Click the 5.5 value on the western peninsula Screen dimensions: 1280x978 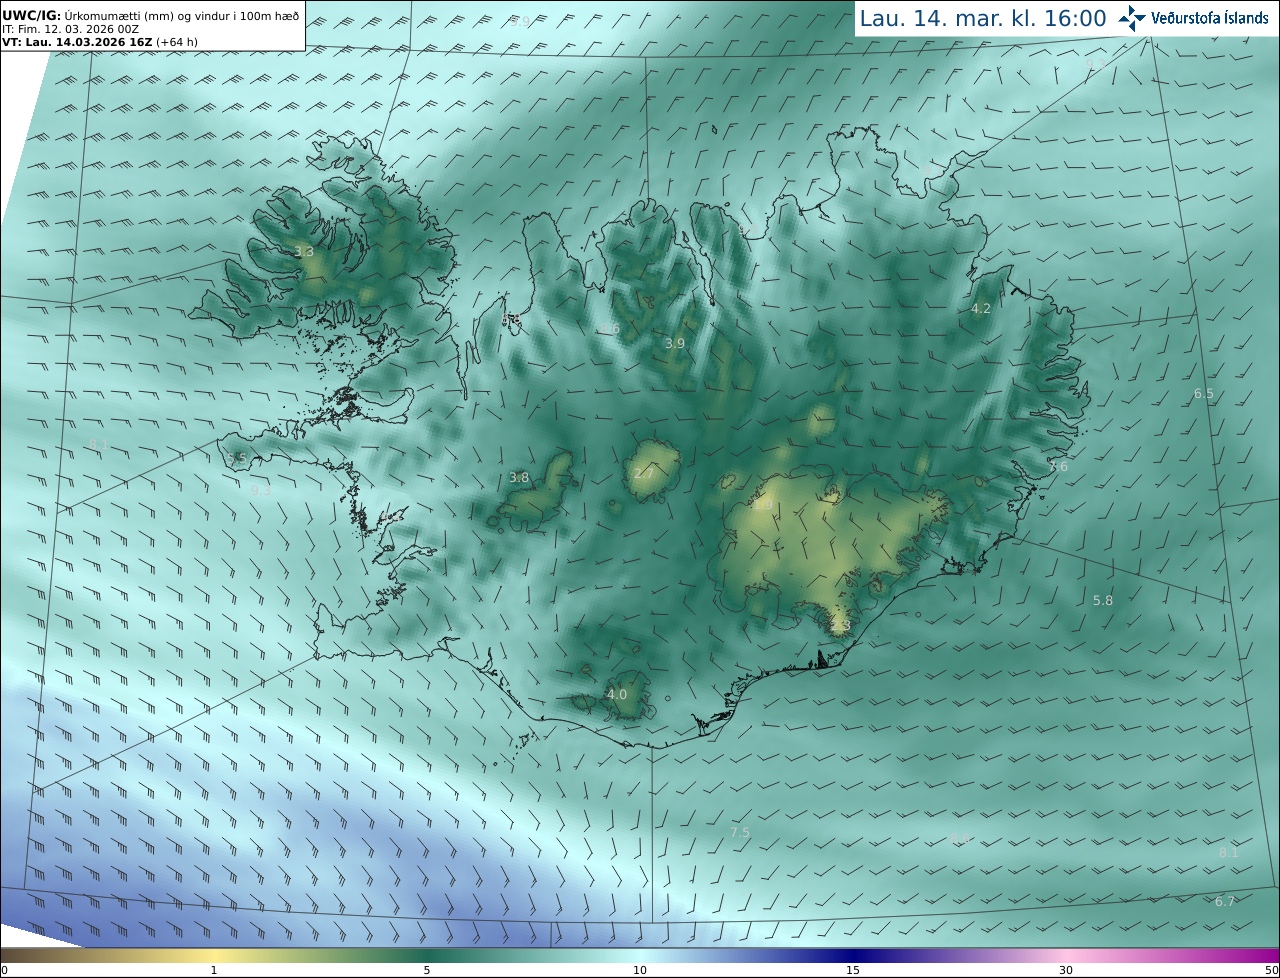click(x=236, y=459)
